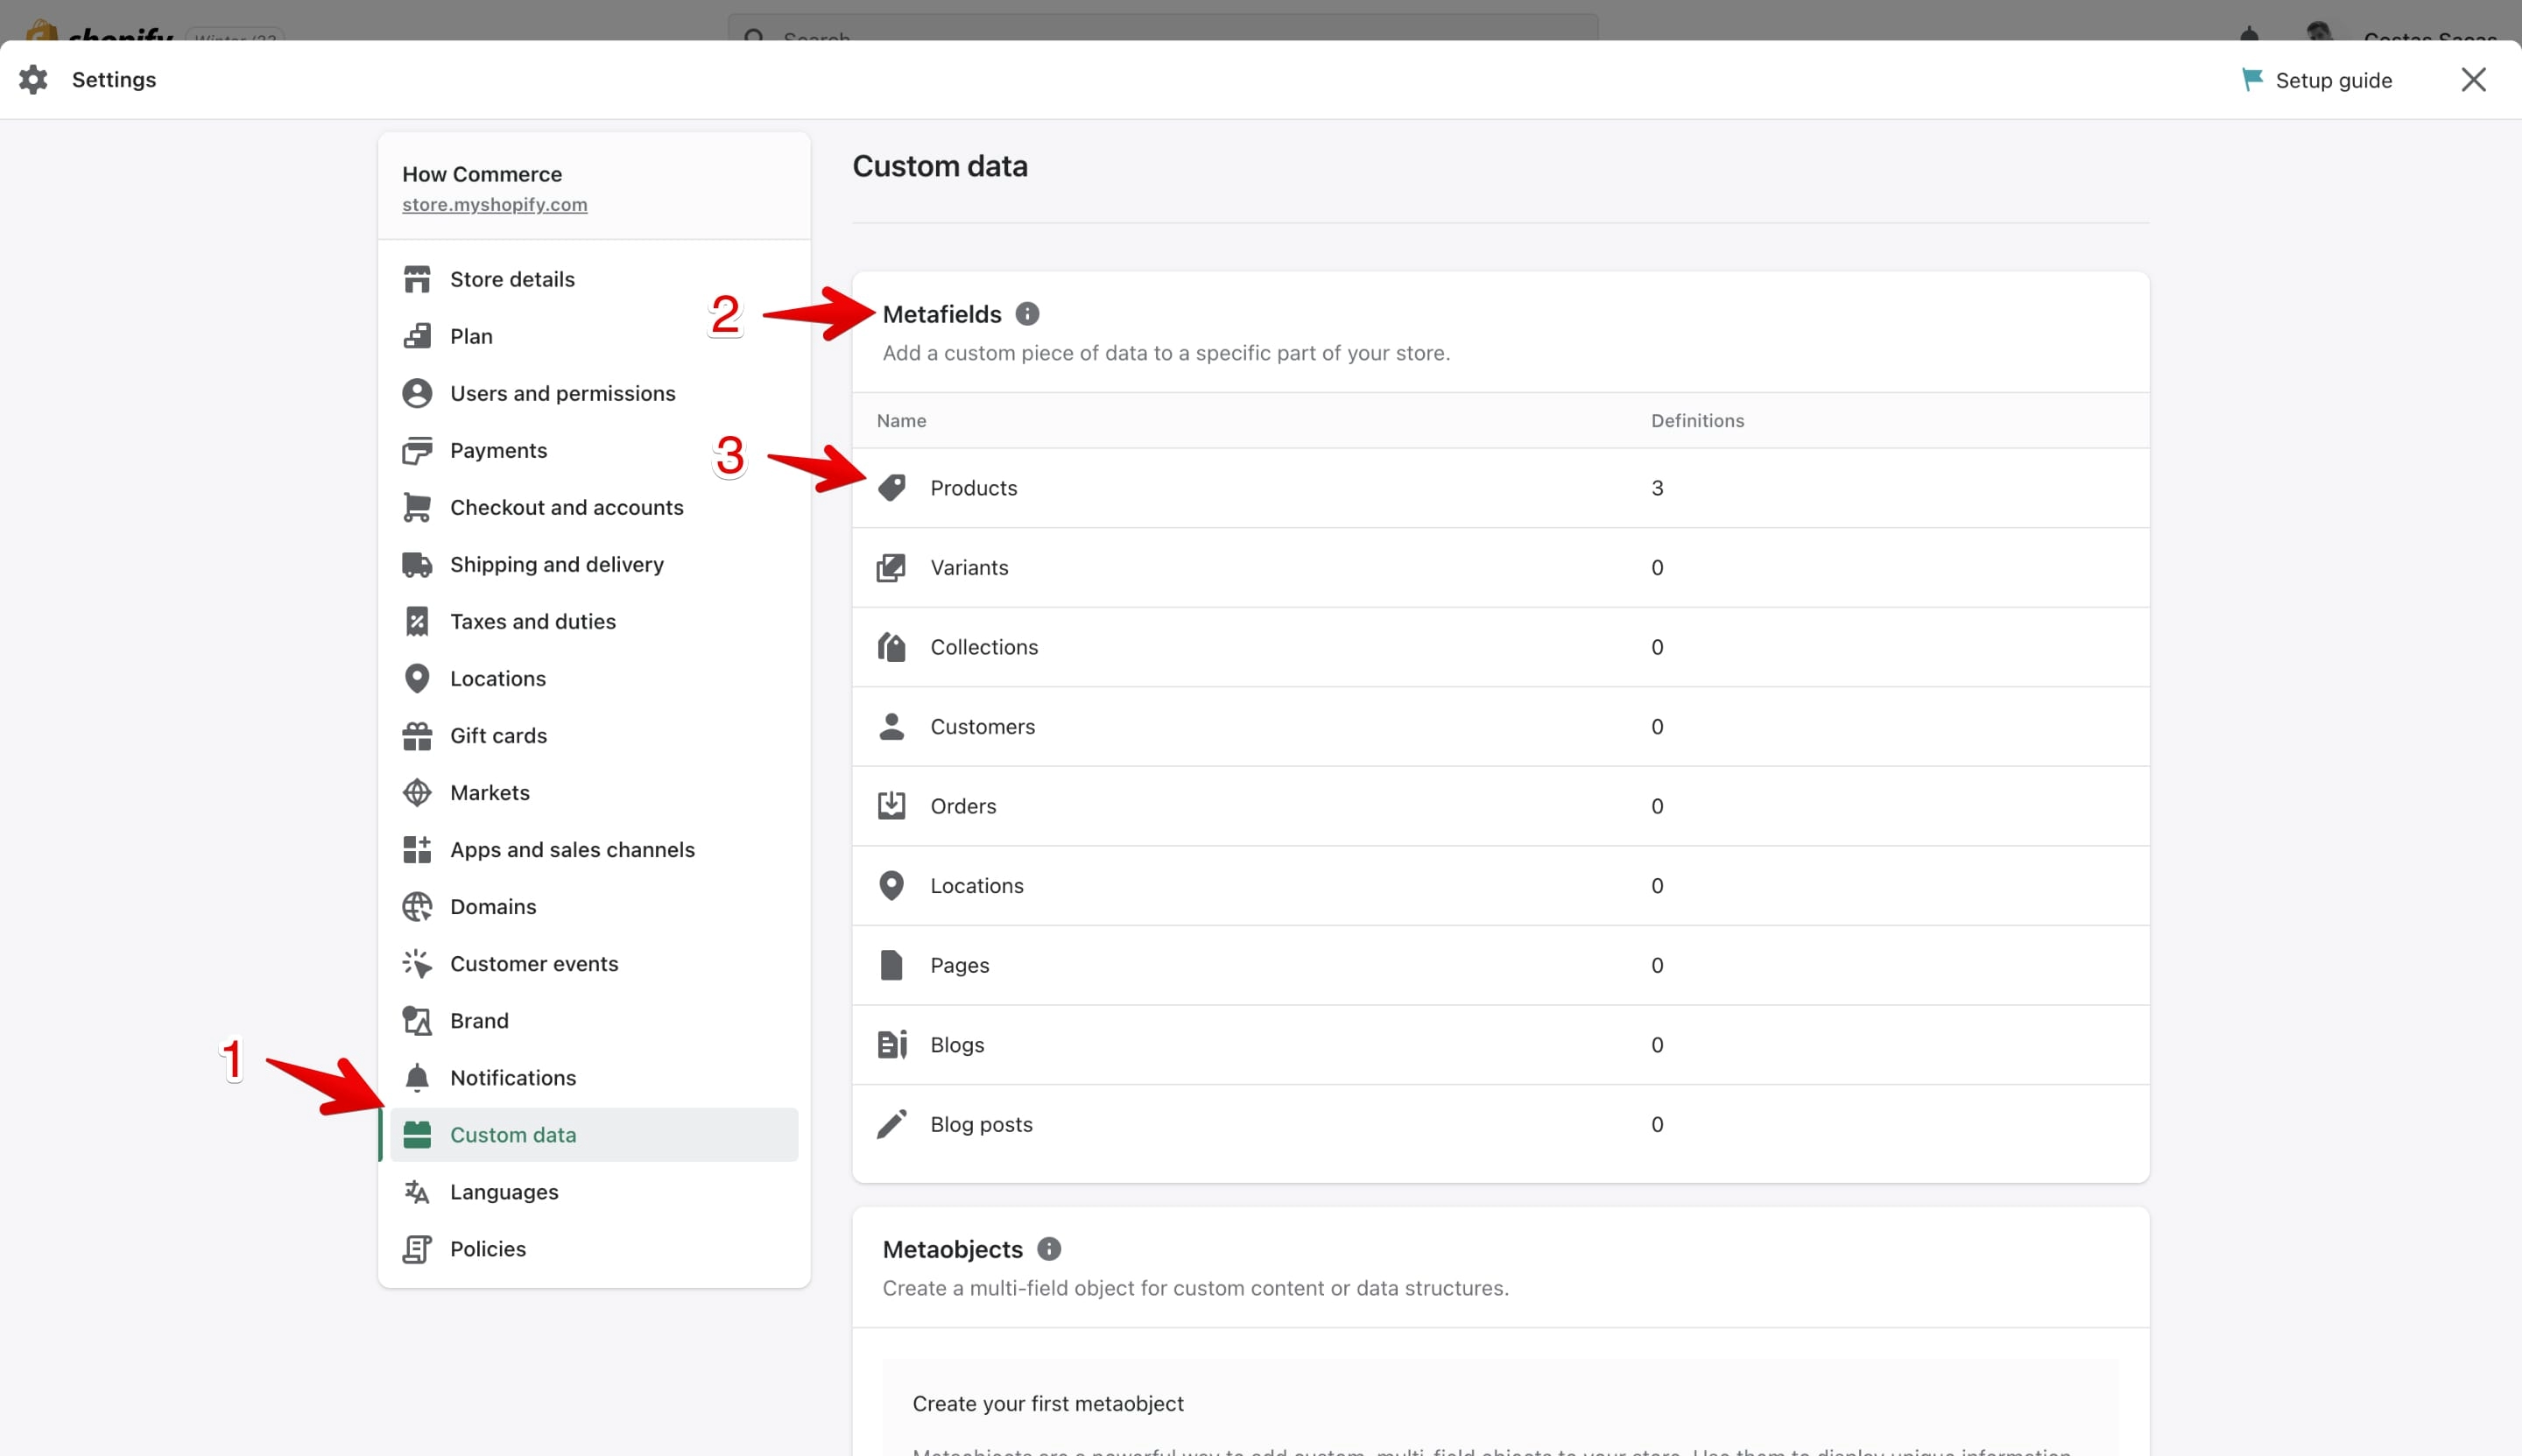The image size is (2522, 1456).
Task: Click the Store details storefront icon
Action: 417,279
